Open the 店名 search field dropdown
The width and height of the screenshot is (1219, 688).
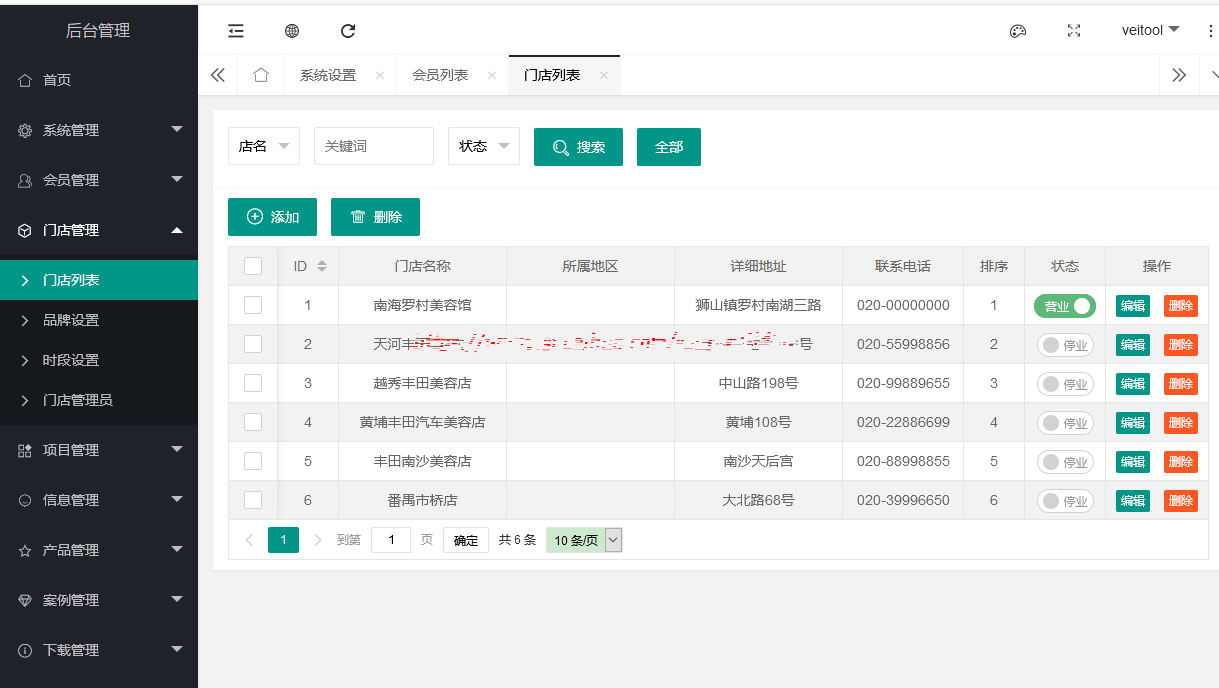264,146
